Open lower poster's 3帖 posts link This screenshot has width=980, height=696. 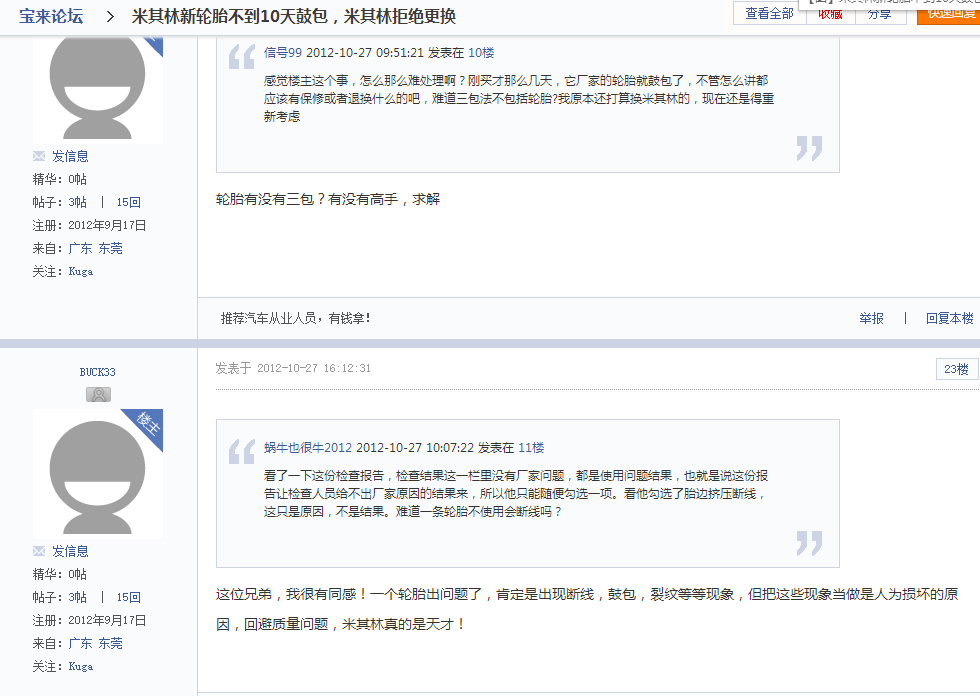[x=78, y=597]
